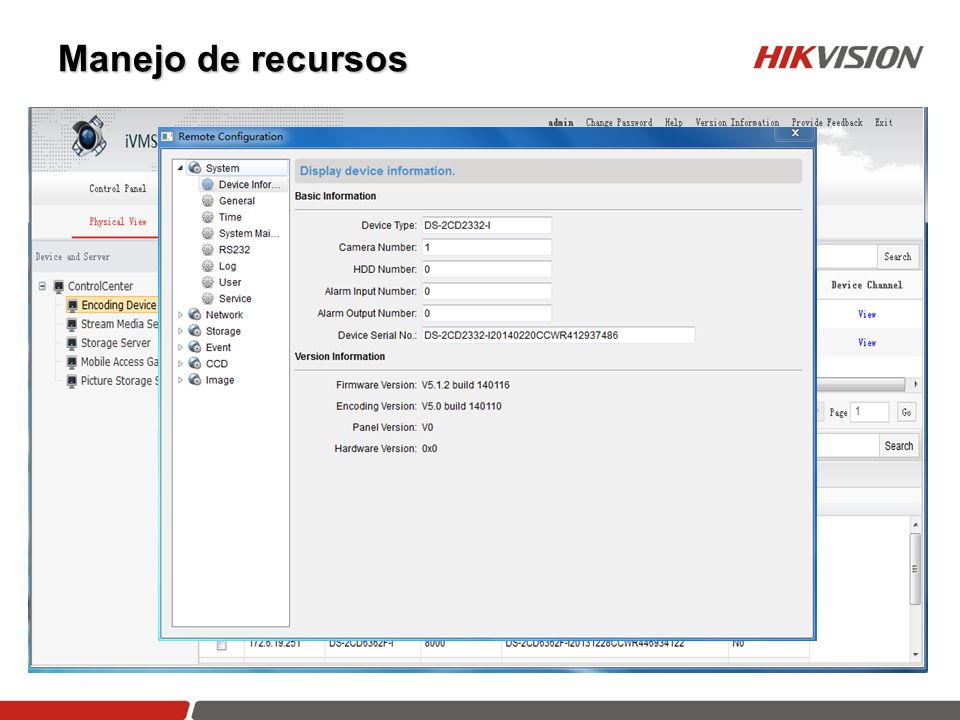Select System Mai... tree item

point(249,233)
